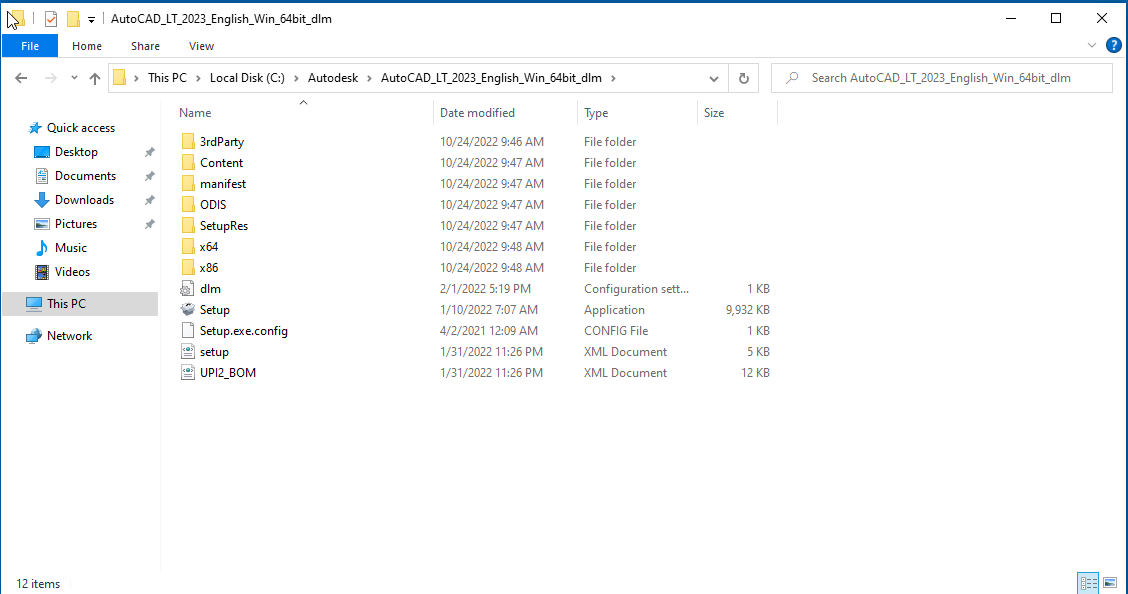Viewport: 1128px width, 594px height.
Task: Expand the chevron after the Local Disk (C:) breadcrumb
Action: click(296, 78)
